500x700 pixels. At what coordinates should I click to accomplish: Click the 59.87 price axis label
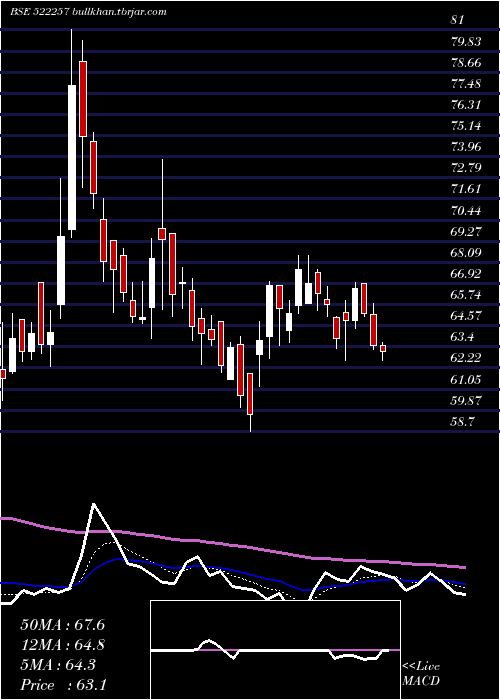coord(466,400)
